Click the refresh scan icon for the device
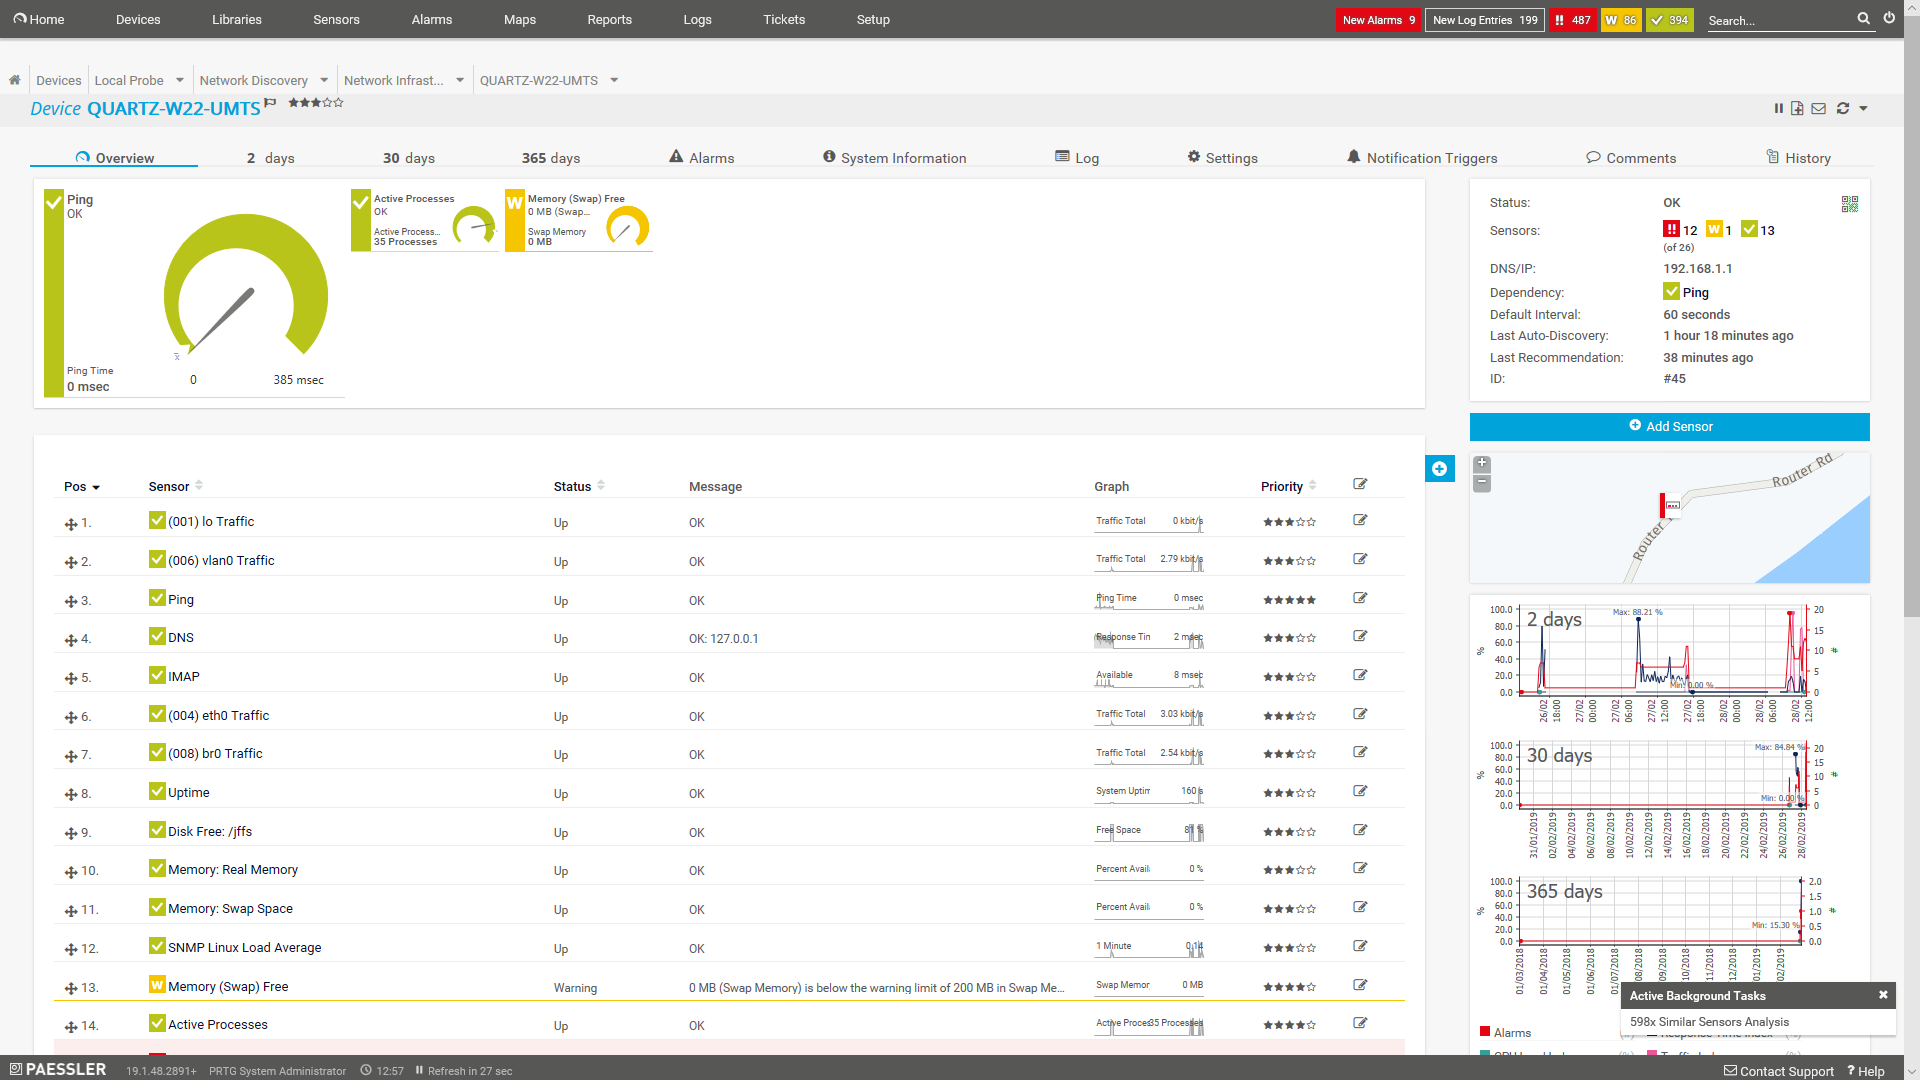 click(x=1843, y=108)
